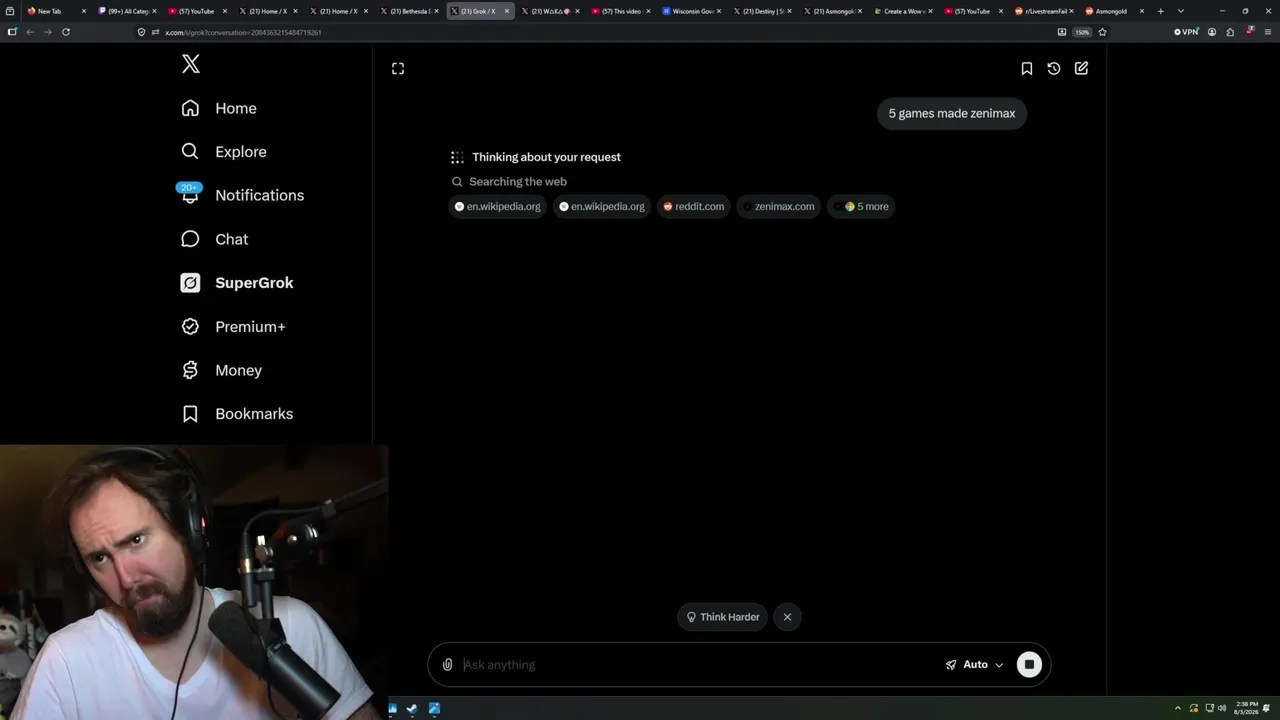Show hidden system tray icons
Screen dimensions: 1280x720
1177,709
